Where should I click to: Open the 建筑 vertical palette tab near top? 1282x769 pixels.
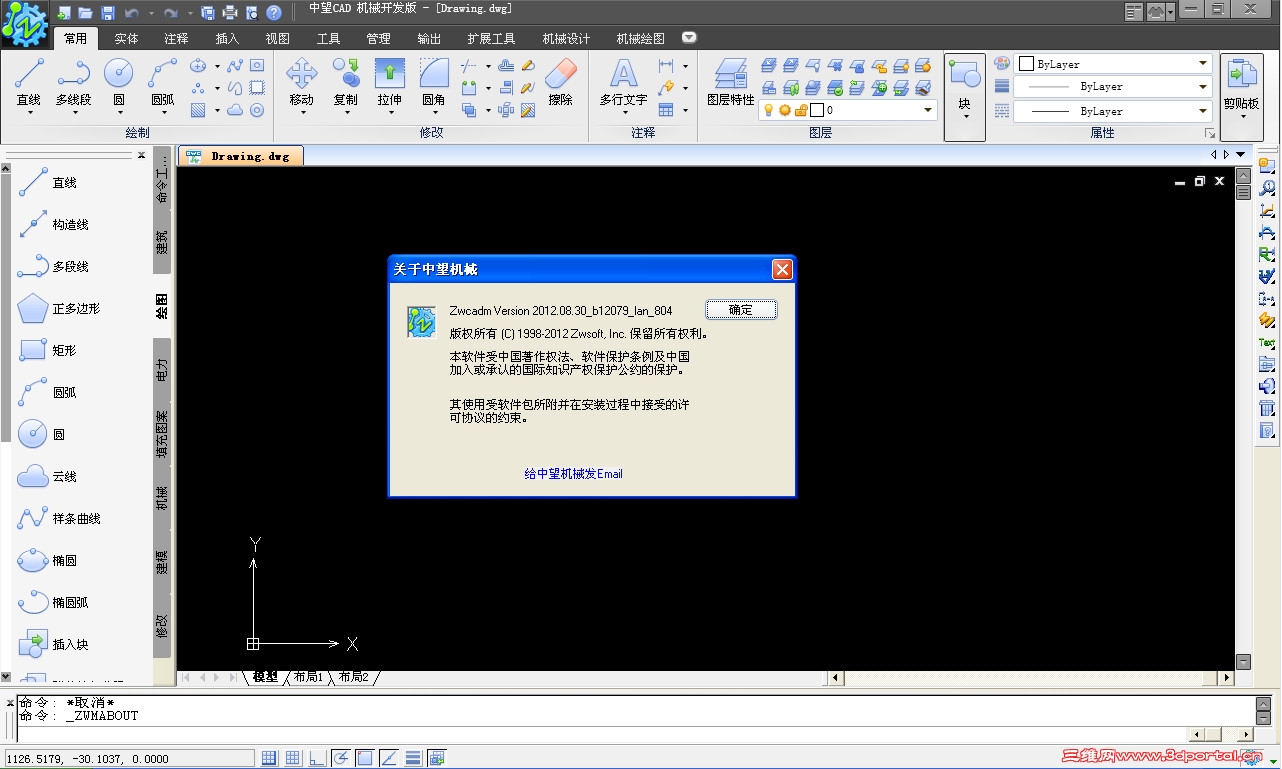(x=162, y=242)
